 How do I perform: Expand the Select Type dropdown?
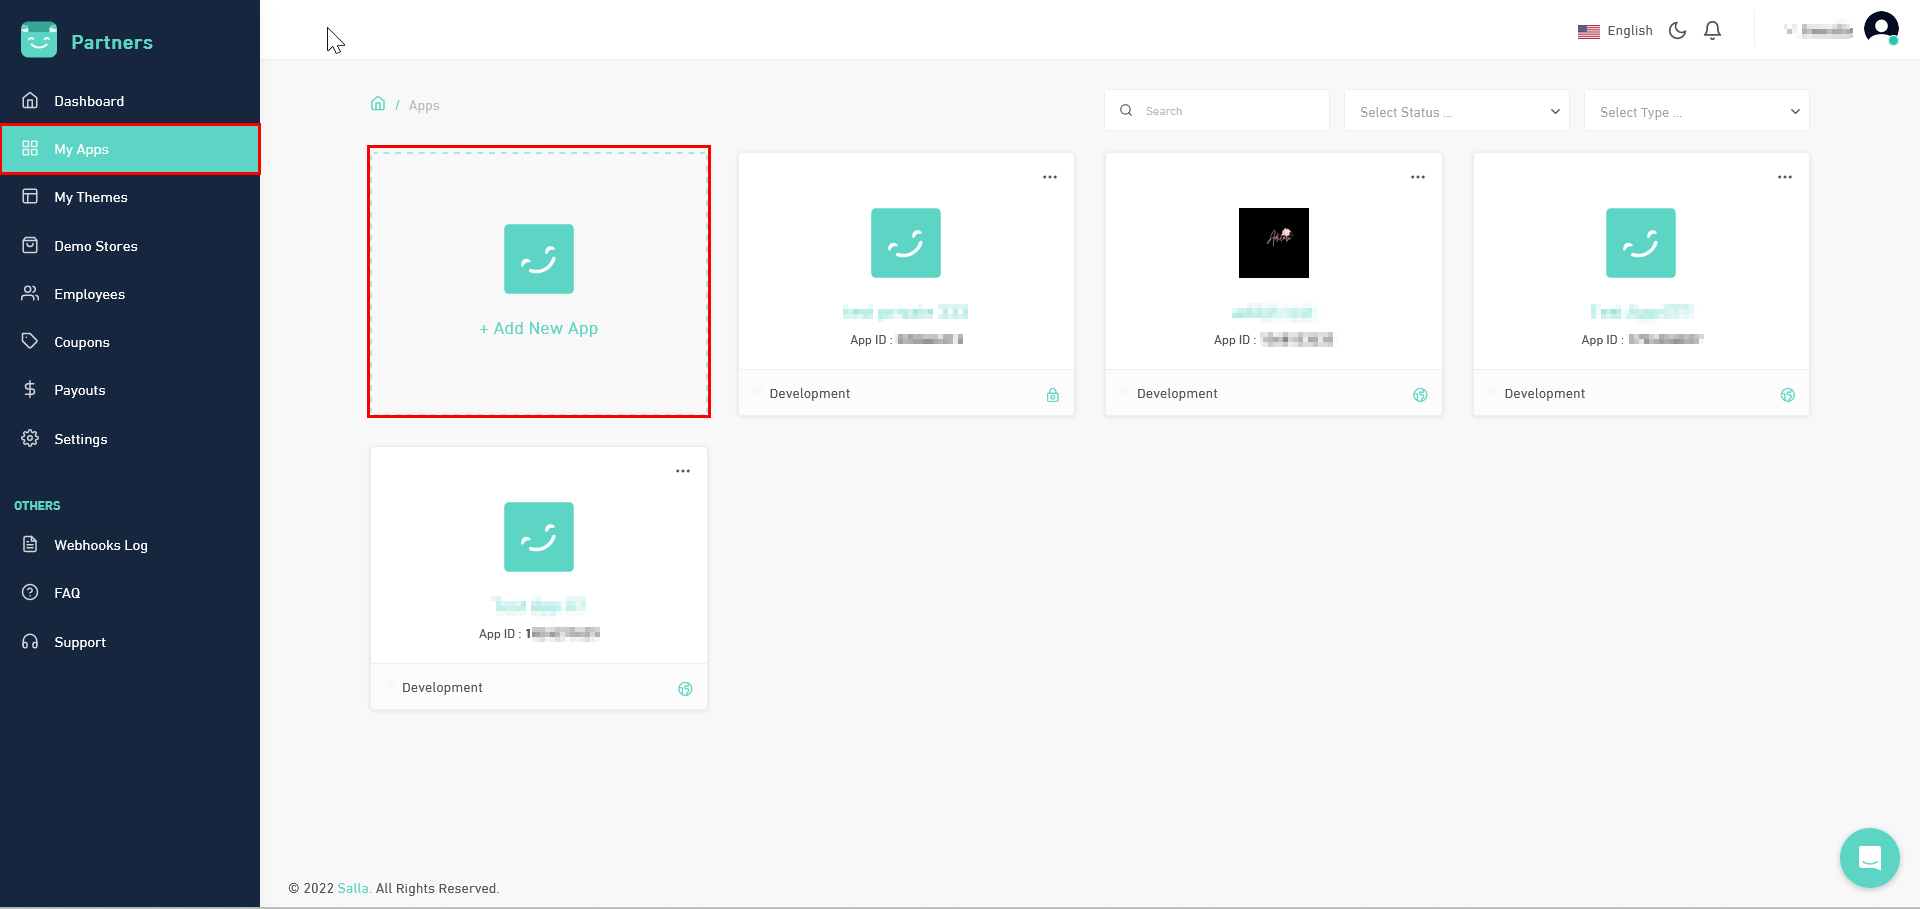point(1696,111)
